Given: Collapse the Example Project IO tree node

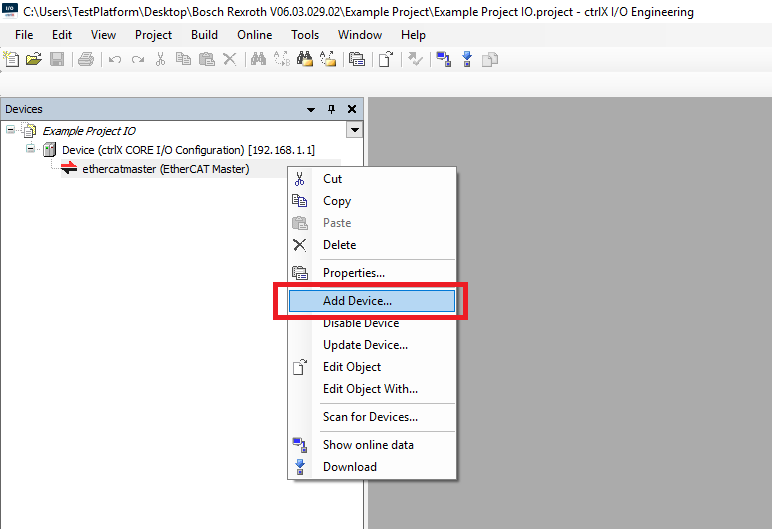Looking at the screenshot, I should (x=10, y=130).
